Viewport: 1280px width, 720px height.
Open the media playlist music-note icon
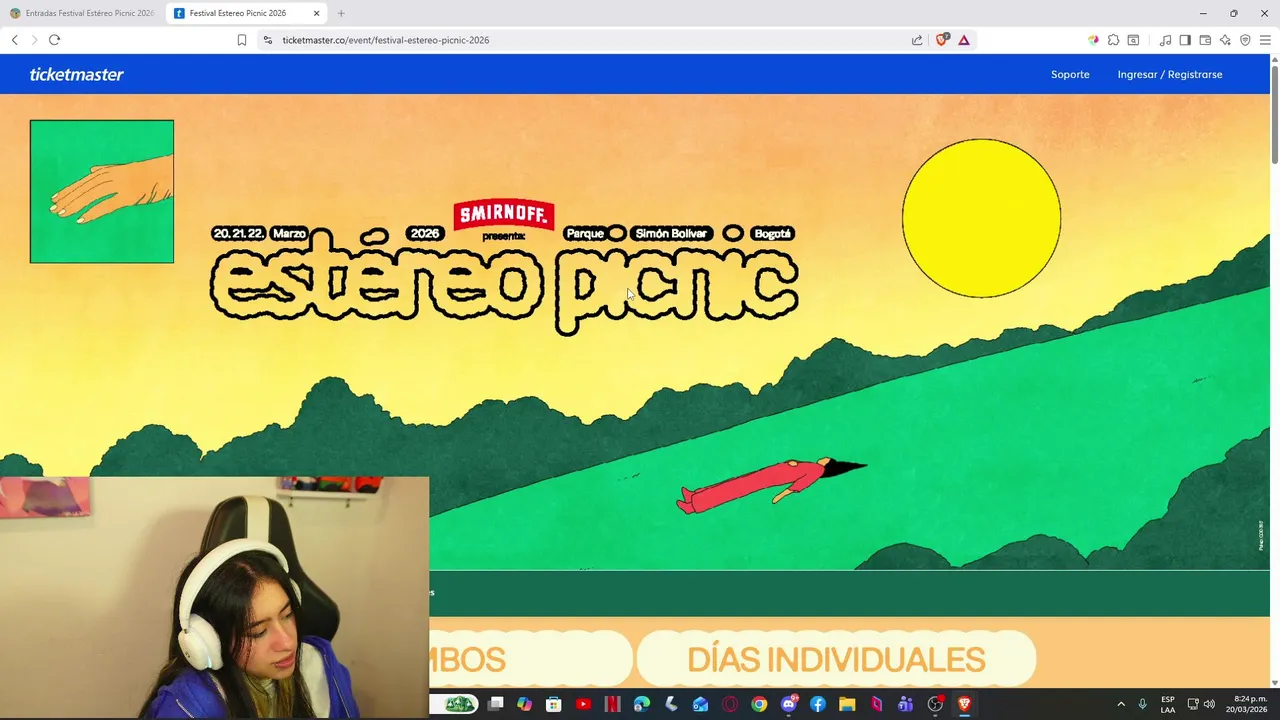[1165, 40]
